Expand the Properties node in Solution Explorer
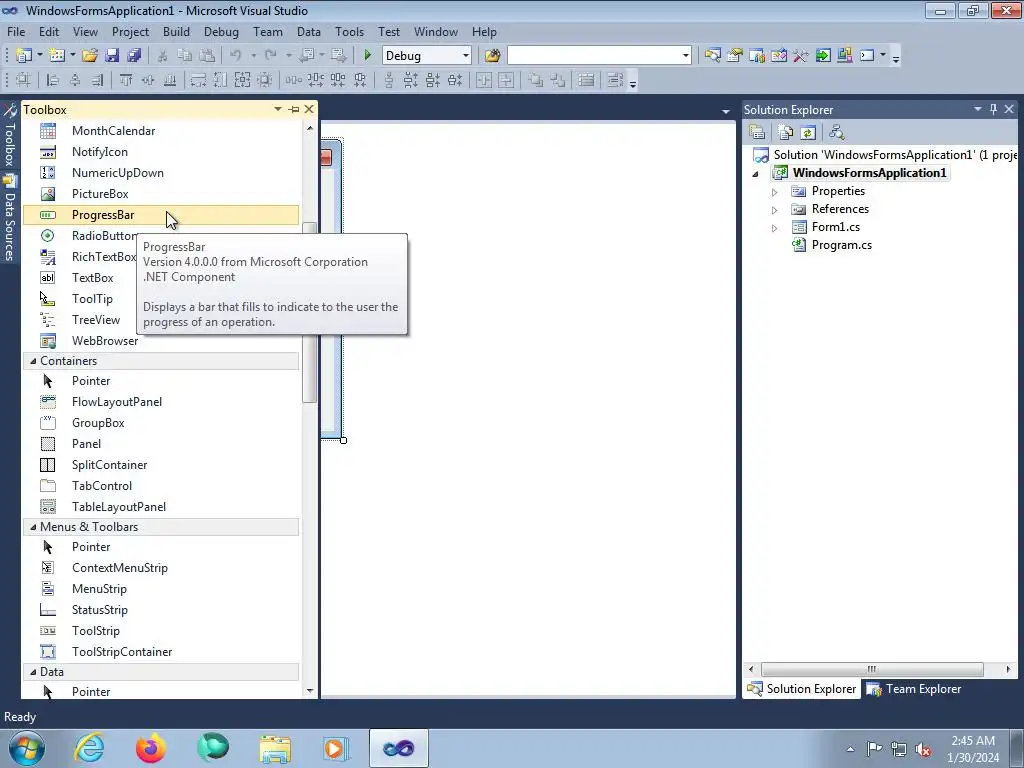Viewport: 1024px width, 768px height. click(x=775, y=192)
